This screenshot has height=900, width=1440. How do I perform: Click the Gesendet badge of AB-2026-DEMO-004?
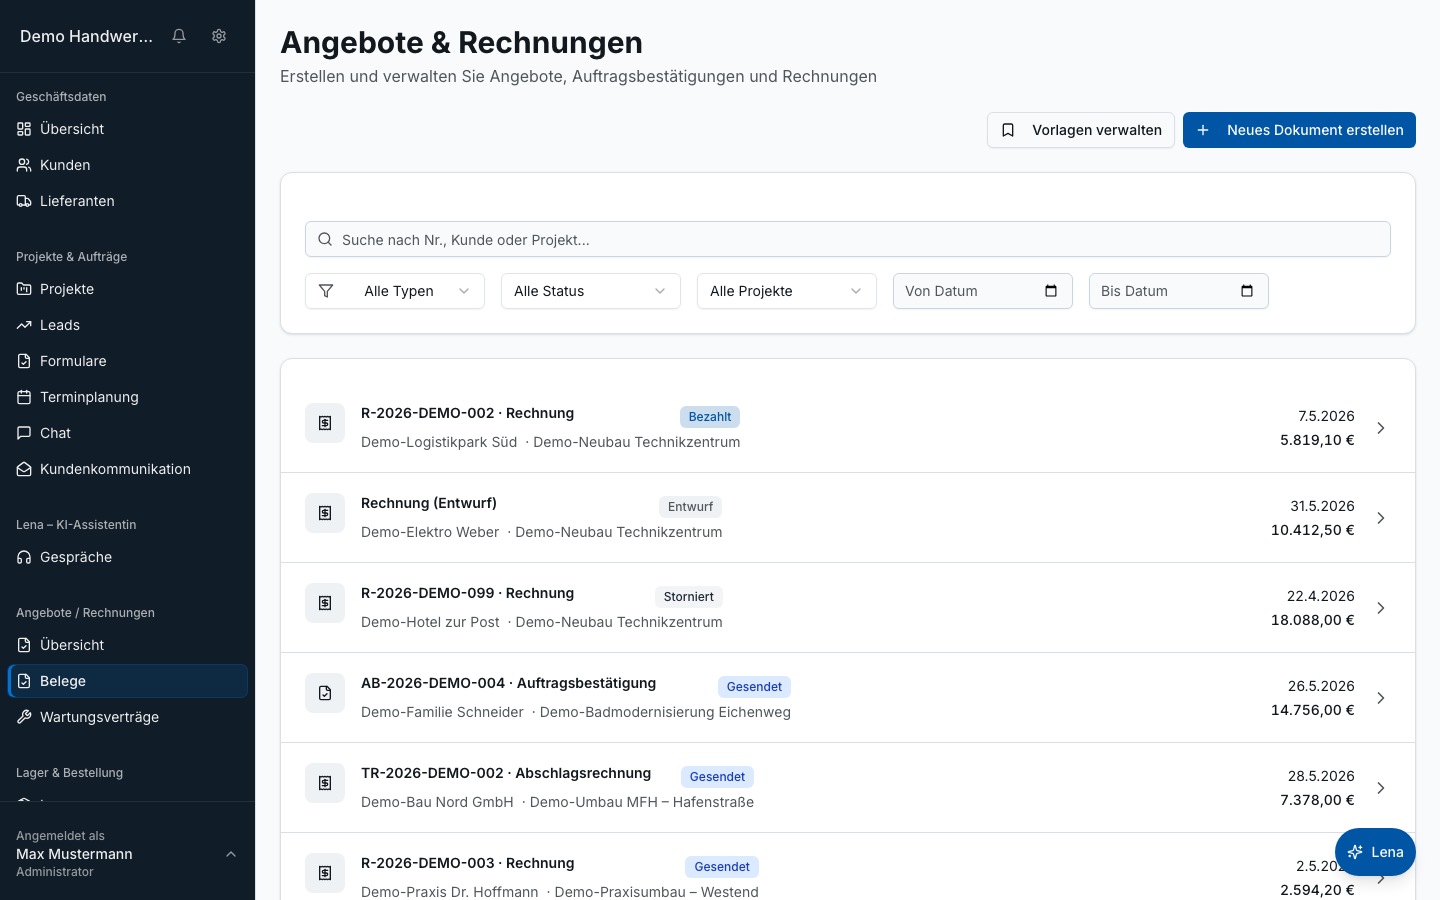754,687
